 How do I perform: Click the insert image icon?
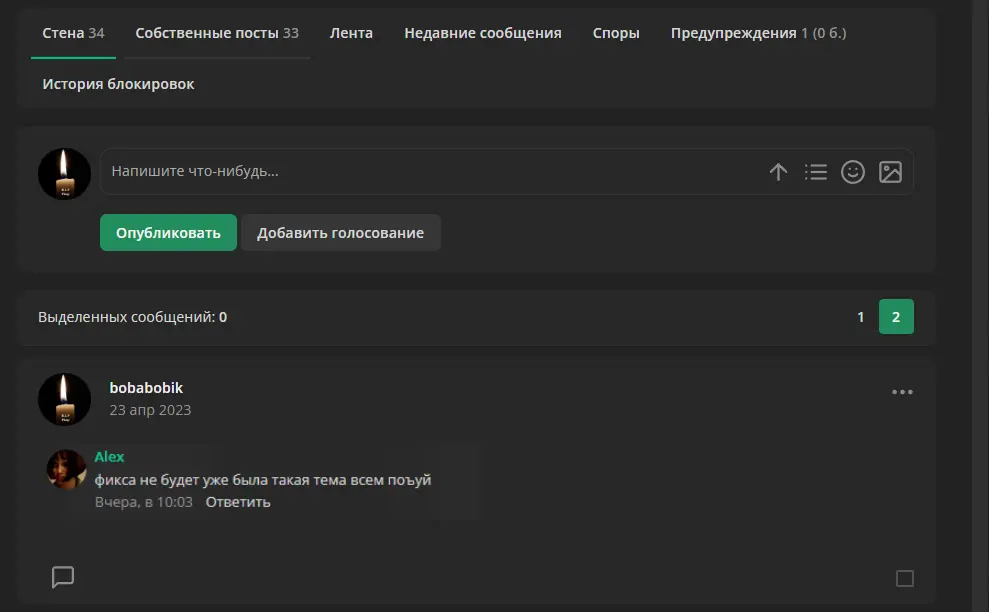pos(890,172)
